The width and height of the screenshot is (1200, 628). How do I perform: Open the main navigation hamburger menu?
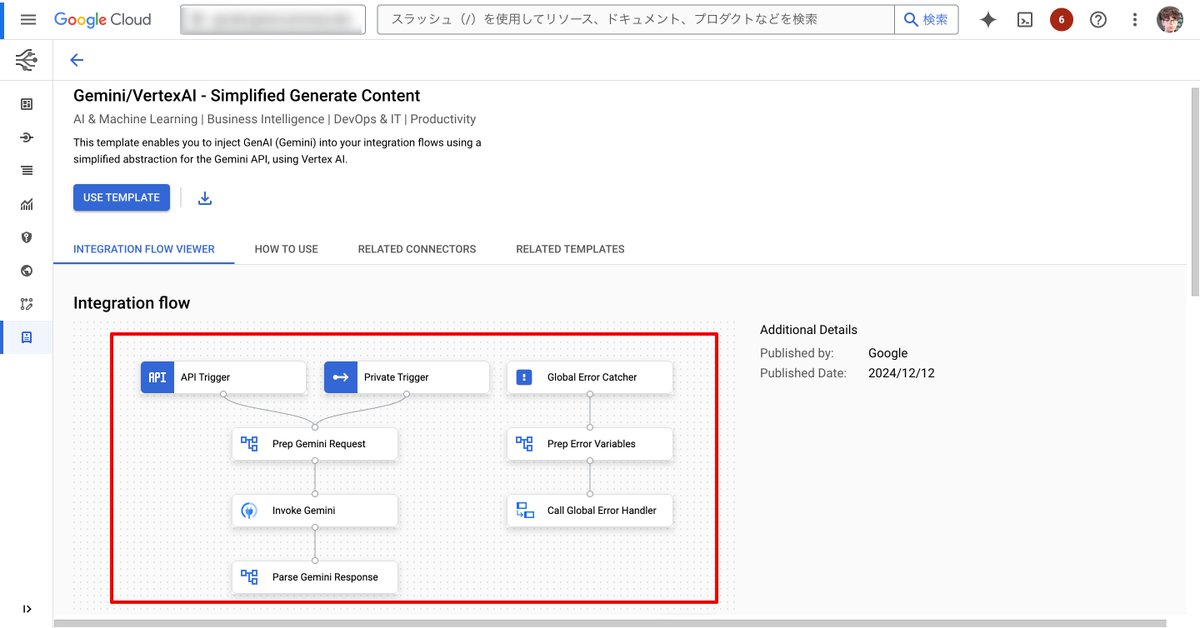[x=27, y=19]
